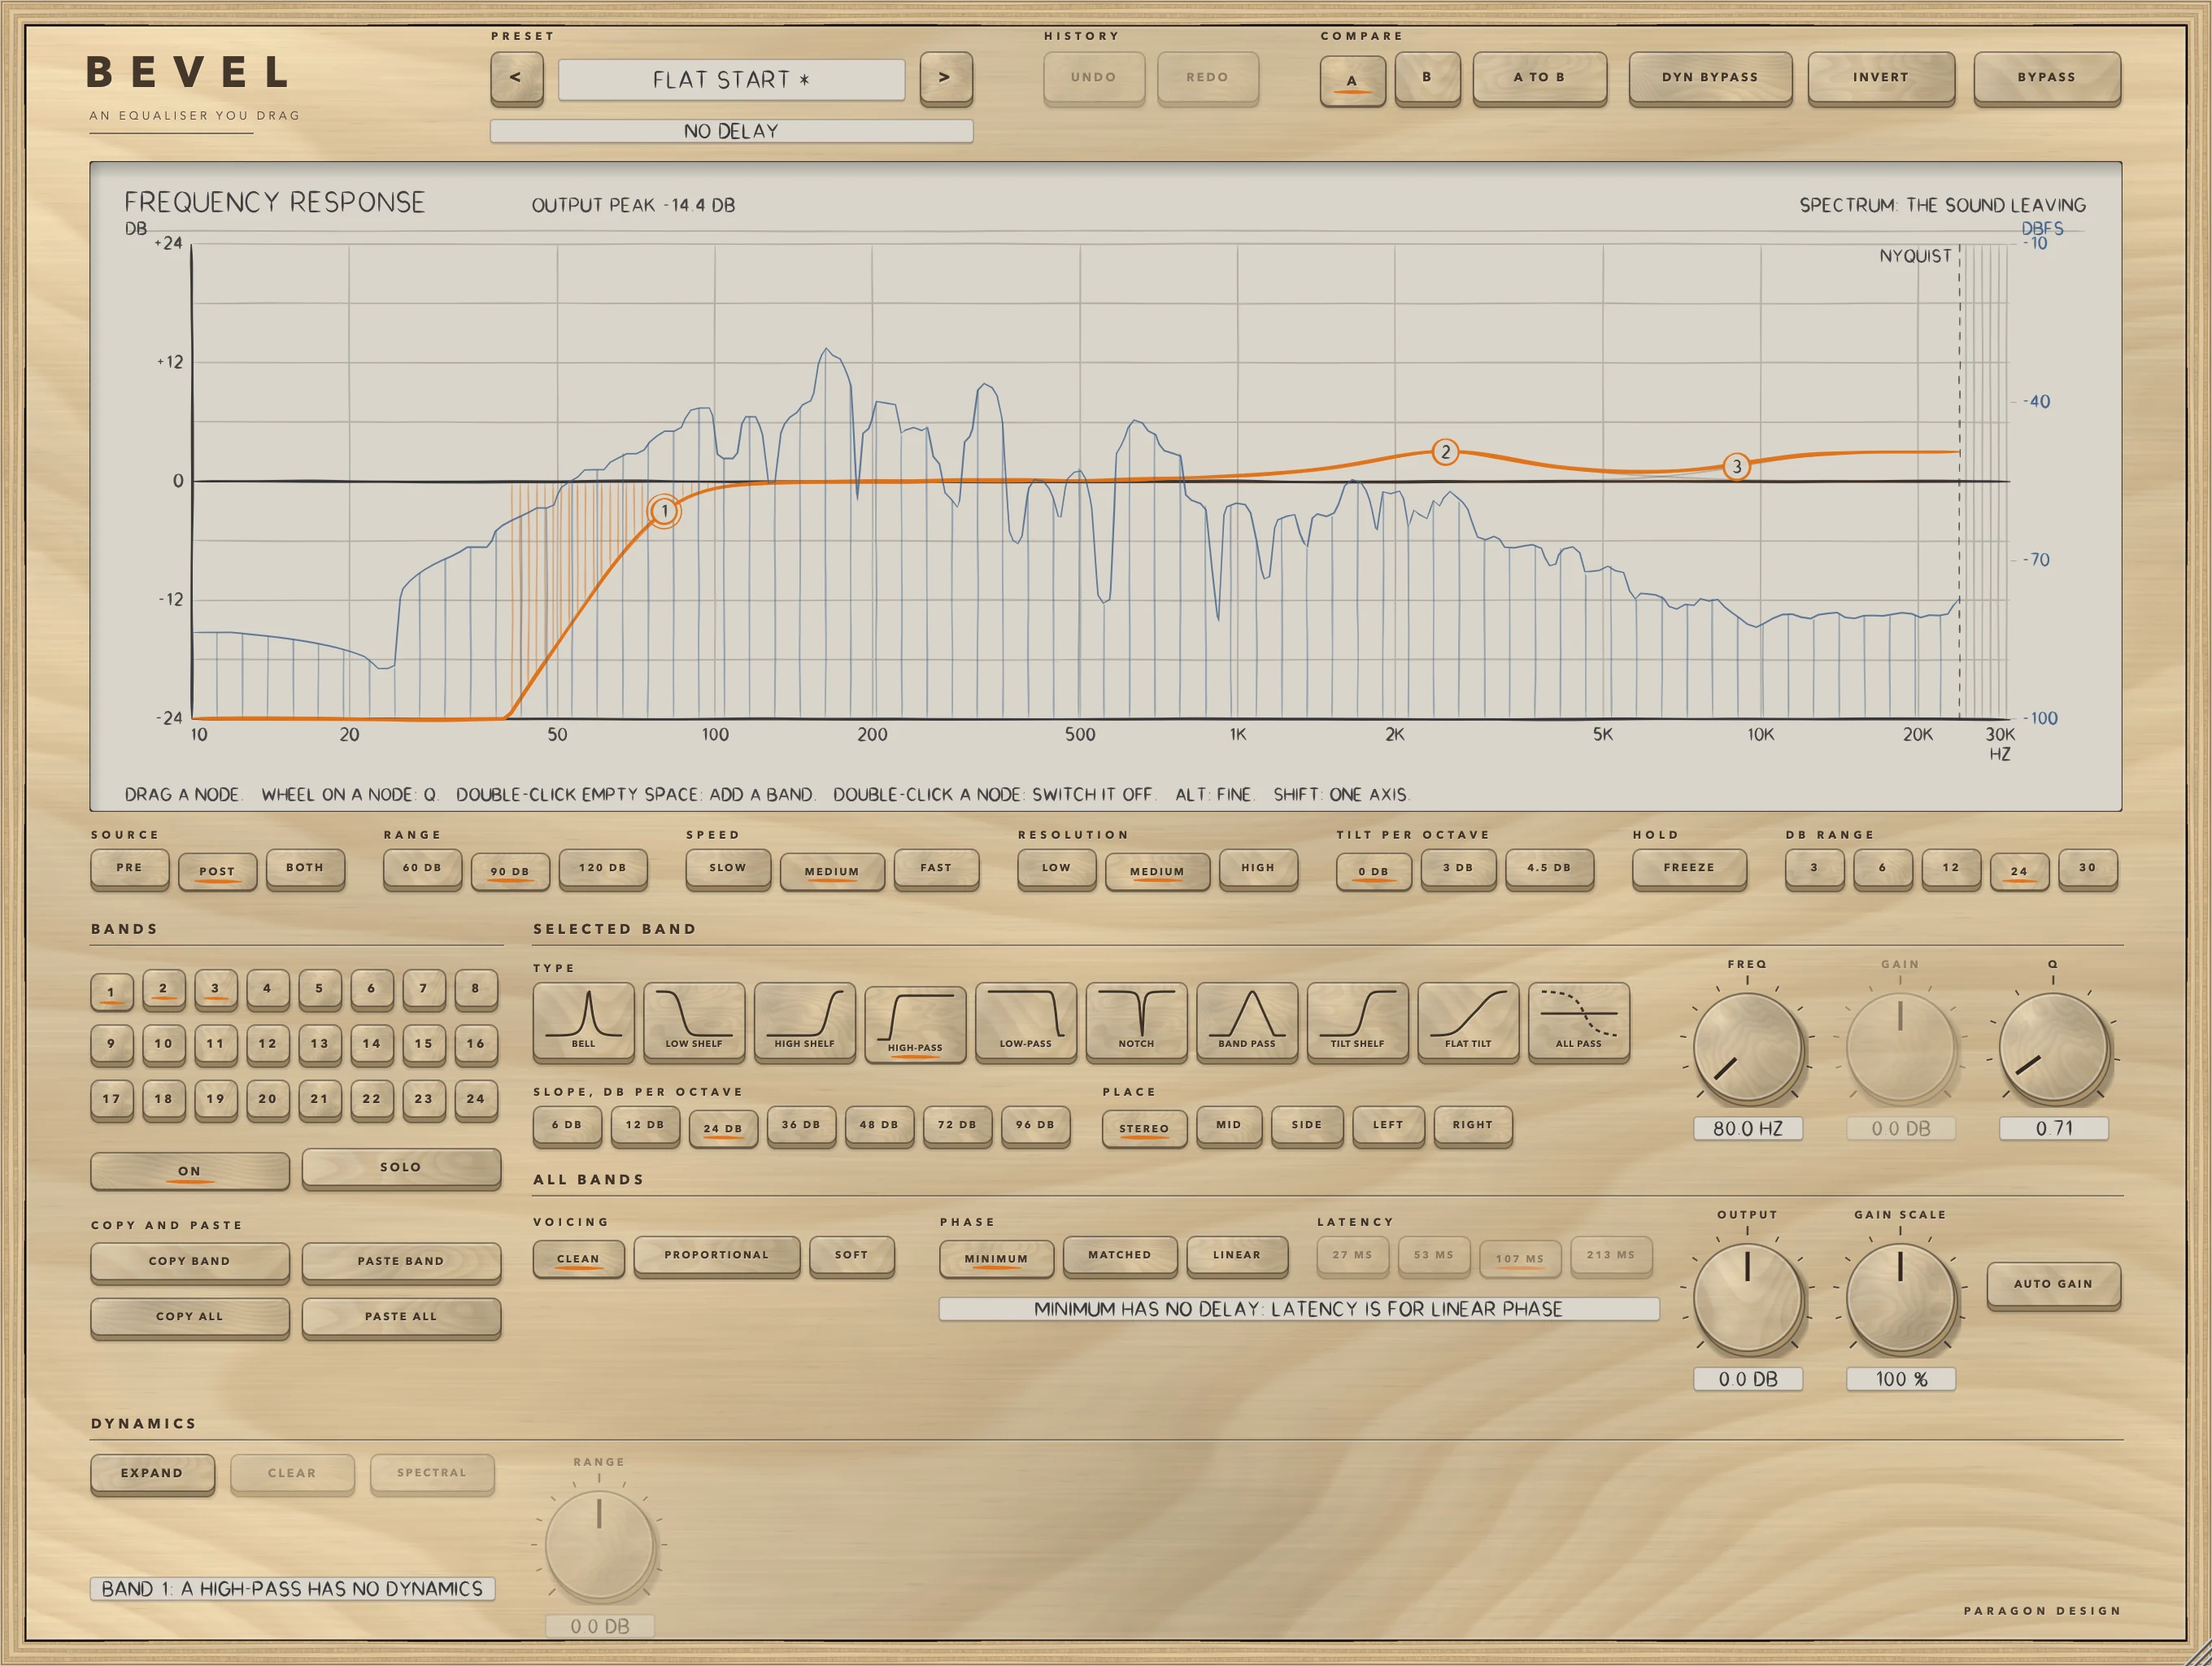This screenshot has height=1666, width=2212.
Task: Select the Flat Tilt filter type
Action: tap(1468, 1020)
